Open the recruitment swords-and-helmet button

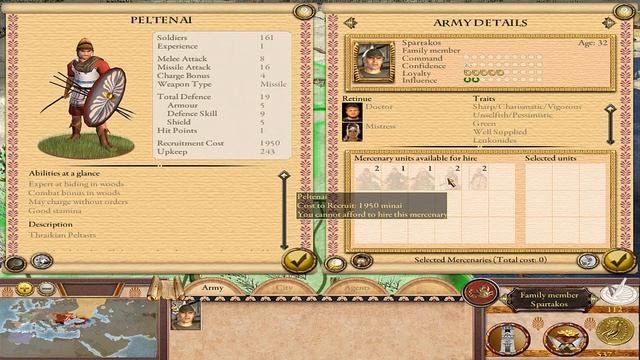point(566,338)
